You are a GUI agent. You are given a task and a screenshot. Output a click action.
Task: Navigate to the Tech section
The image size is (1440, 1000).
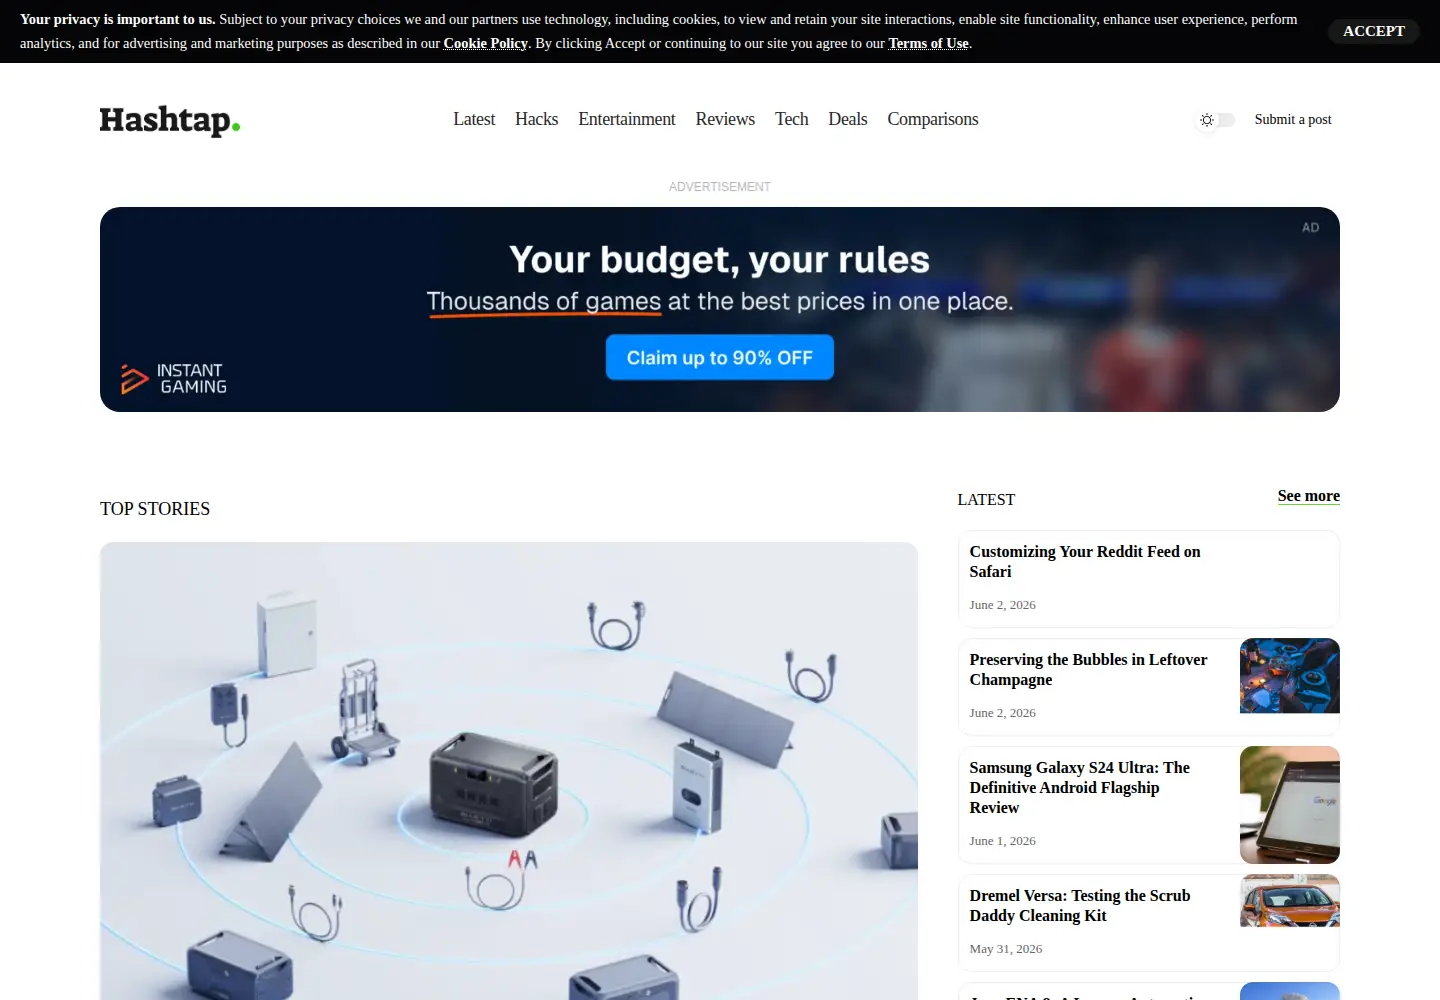coord(791,119)
